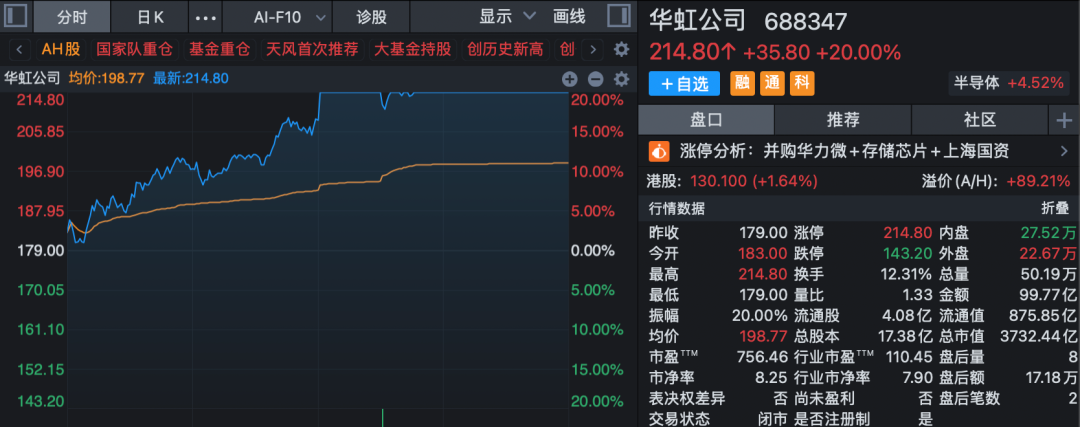Image resolution: width=1080 pixels, height=427 pixels.
Task: Click stock code 688347
Action: 805,21
